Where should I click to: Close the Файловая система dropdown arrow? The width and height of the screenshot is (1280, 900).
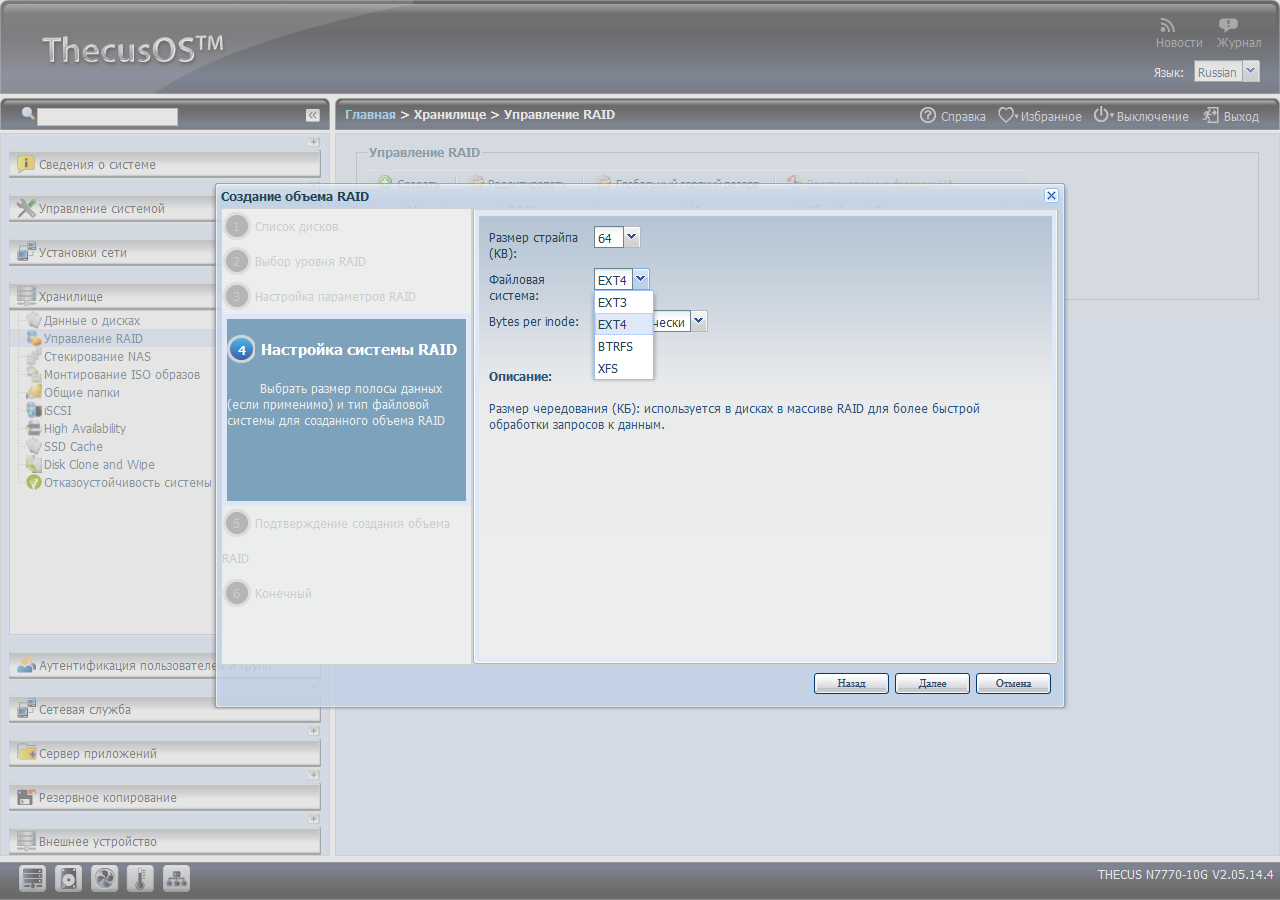pos(642,280)
